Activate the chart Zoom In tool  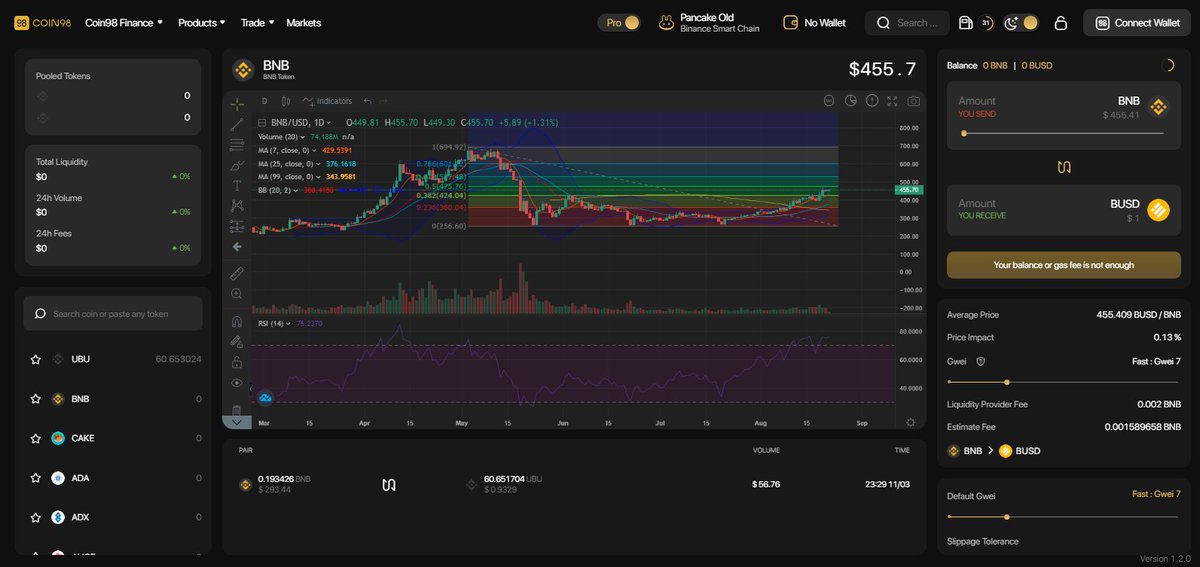[x=237, y=294]
